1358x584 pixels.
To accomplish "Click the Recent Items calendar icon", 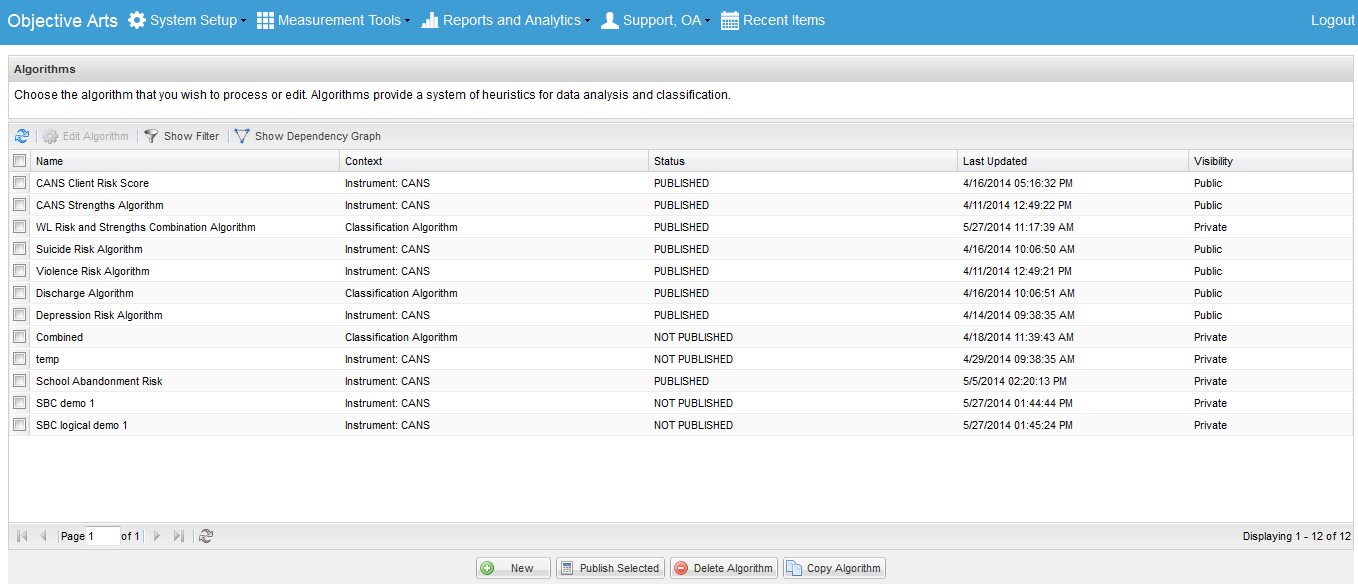I will pos(730,20).
